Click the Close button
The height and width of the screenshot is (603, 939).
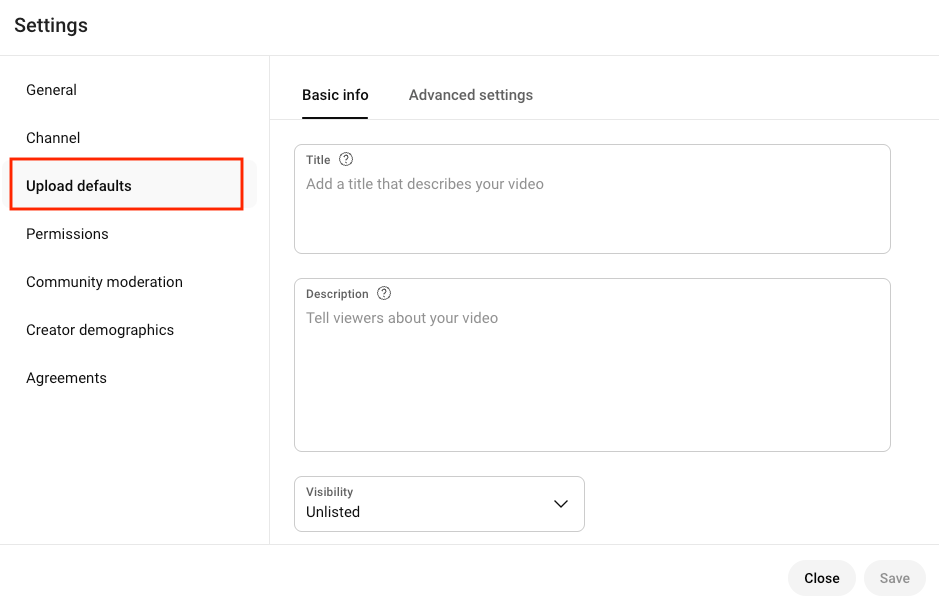(821, 578)
